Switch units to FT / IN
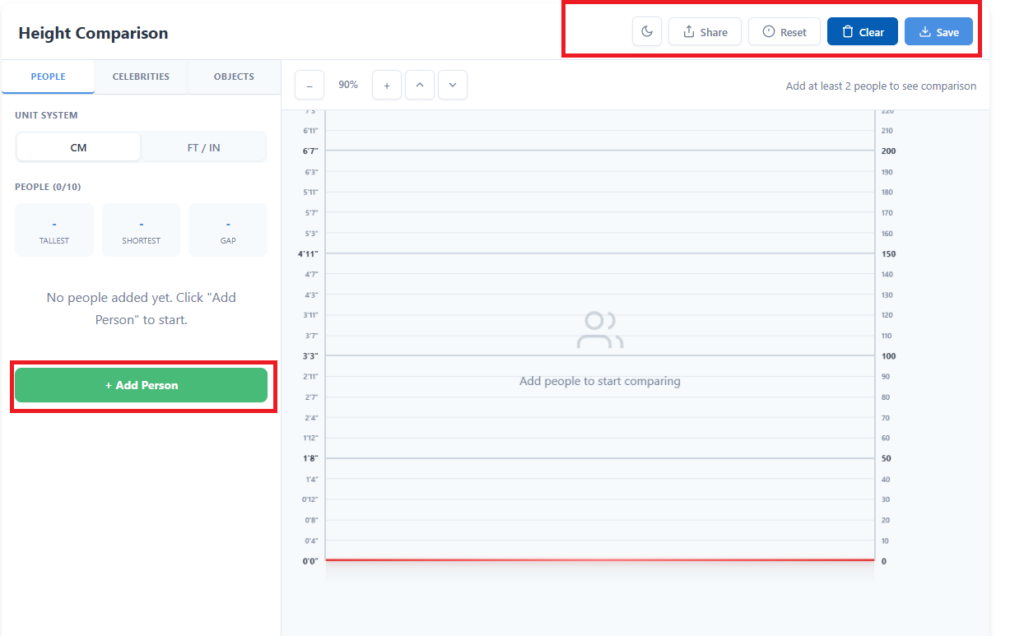This screenshot has width=1024, height=636. tap(204, 148)
